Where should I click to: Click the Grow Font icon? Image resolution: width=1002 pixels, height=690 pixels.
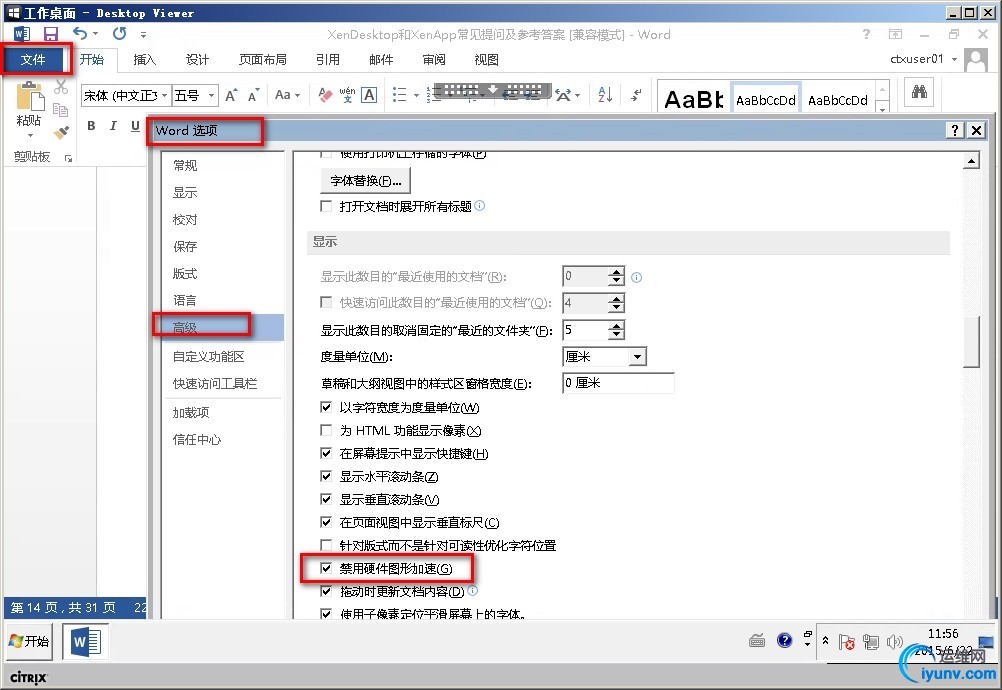tap(231, 95)
